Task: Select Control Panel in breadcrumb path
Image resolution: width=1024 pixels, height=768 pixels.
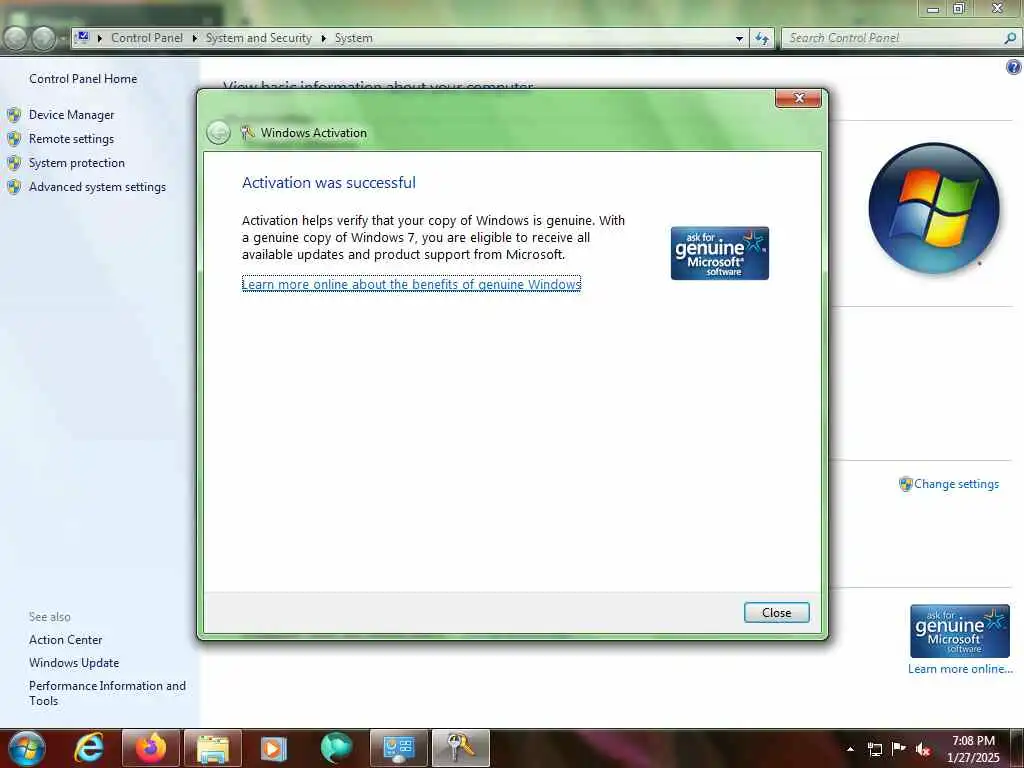Action: click(147, 38)
